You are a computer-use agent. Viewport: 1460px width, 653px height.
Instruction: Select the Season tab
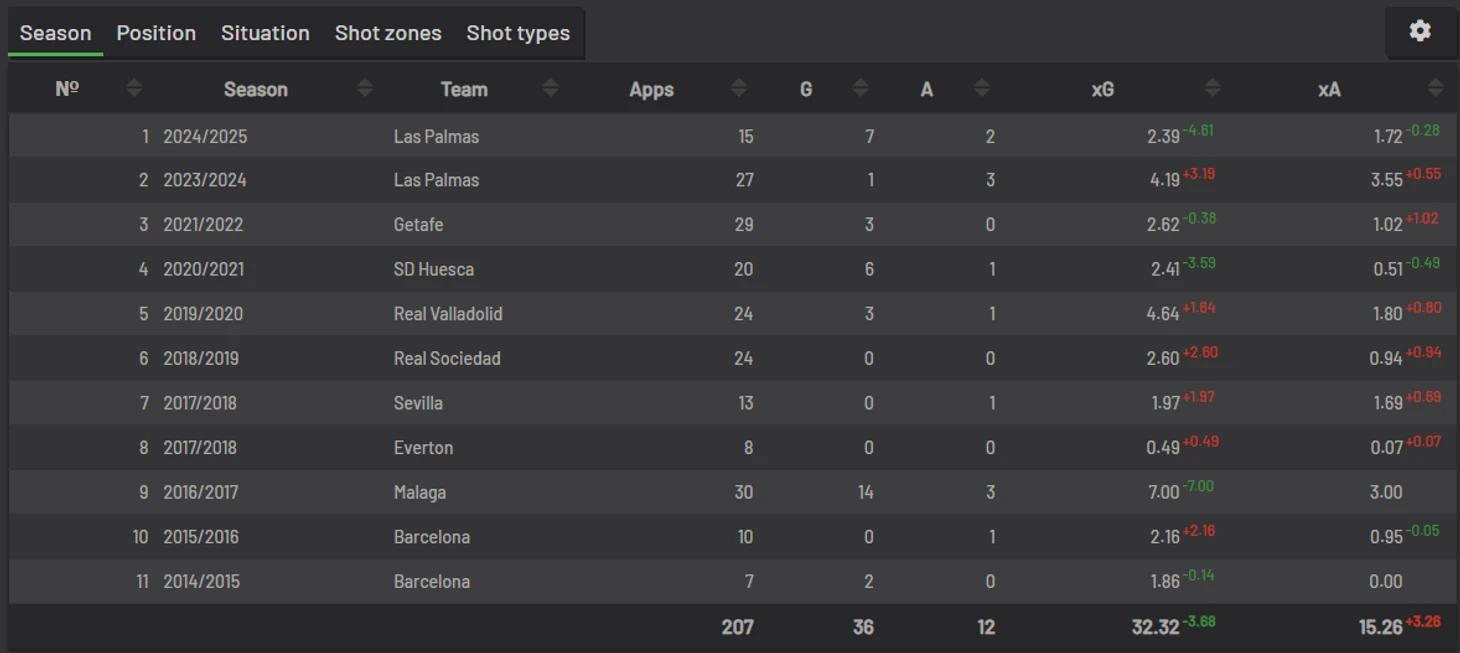tap(56, 33)
